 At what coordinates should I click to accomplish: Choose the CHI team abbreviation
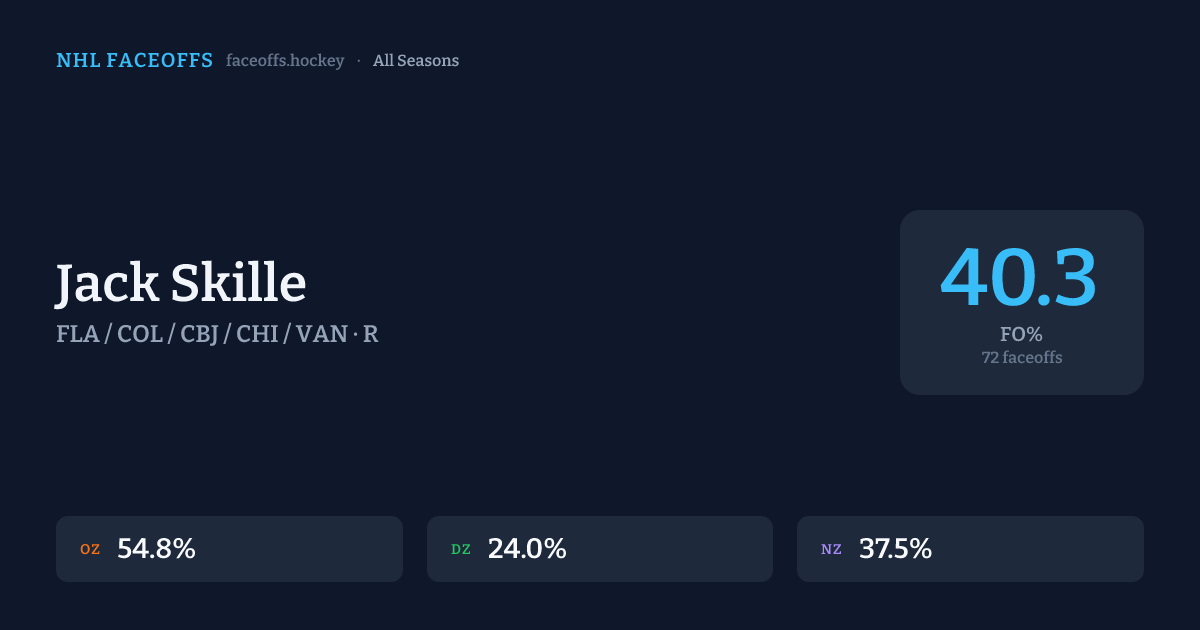pos(257,334)
